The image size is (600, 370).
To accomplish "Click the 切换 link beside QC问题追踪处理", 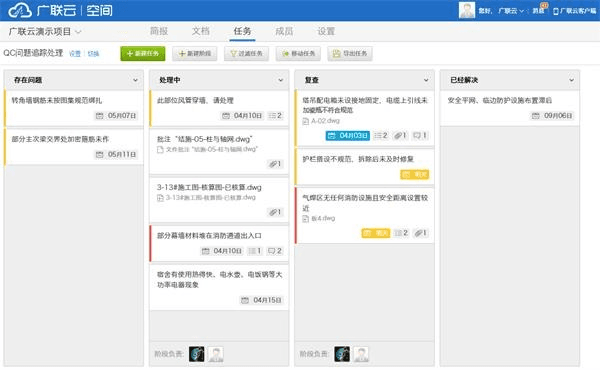I will click(x=93, y=54).
